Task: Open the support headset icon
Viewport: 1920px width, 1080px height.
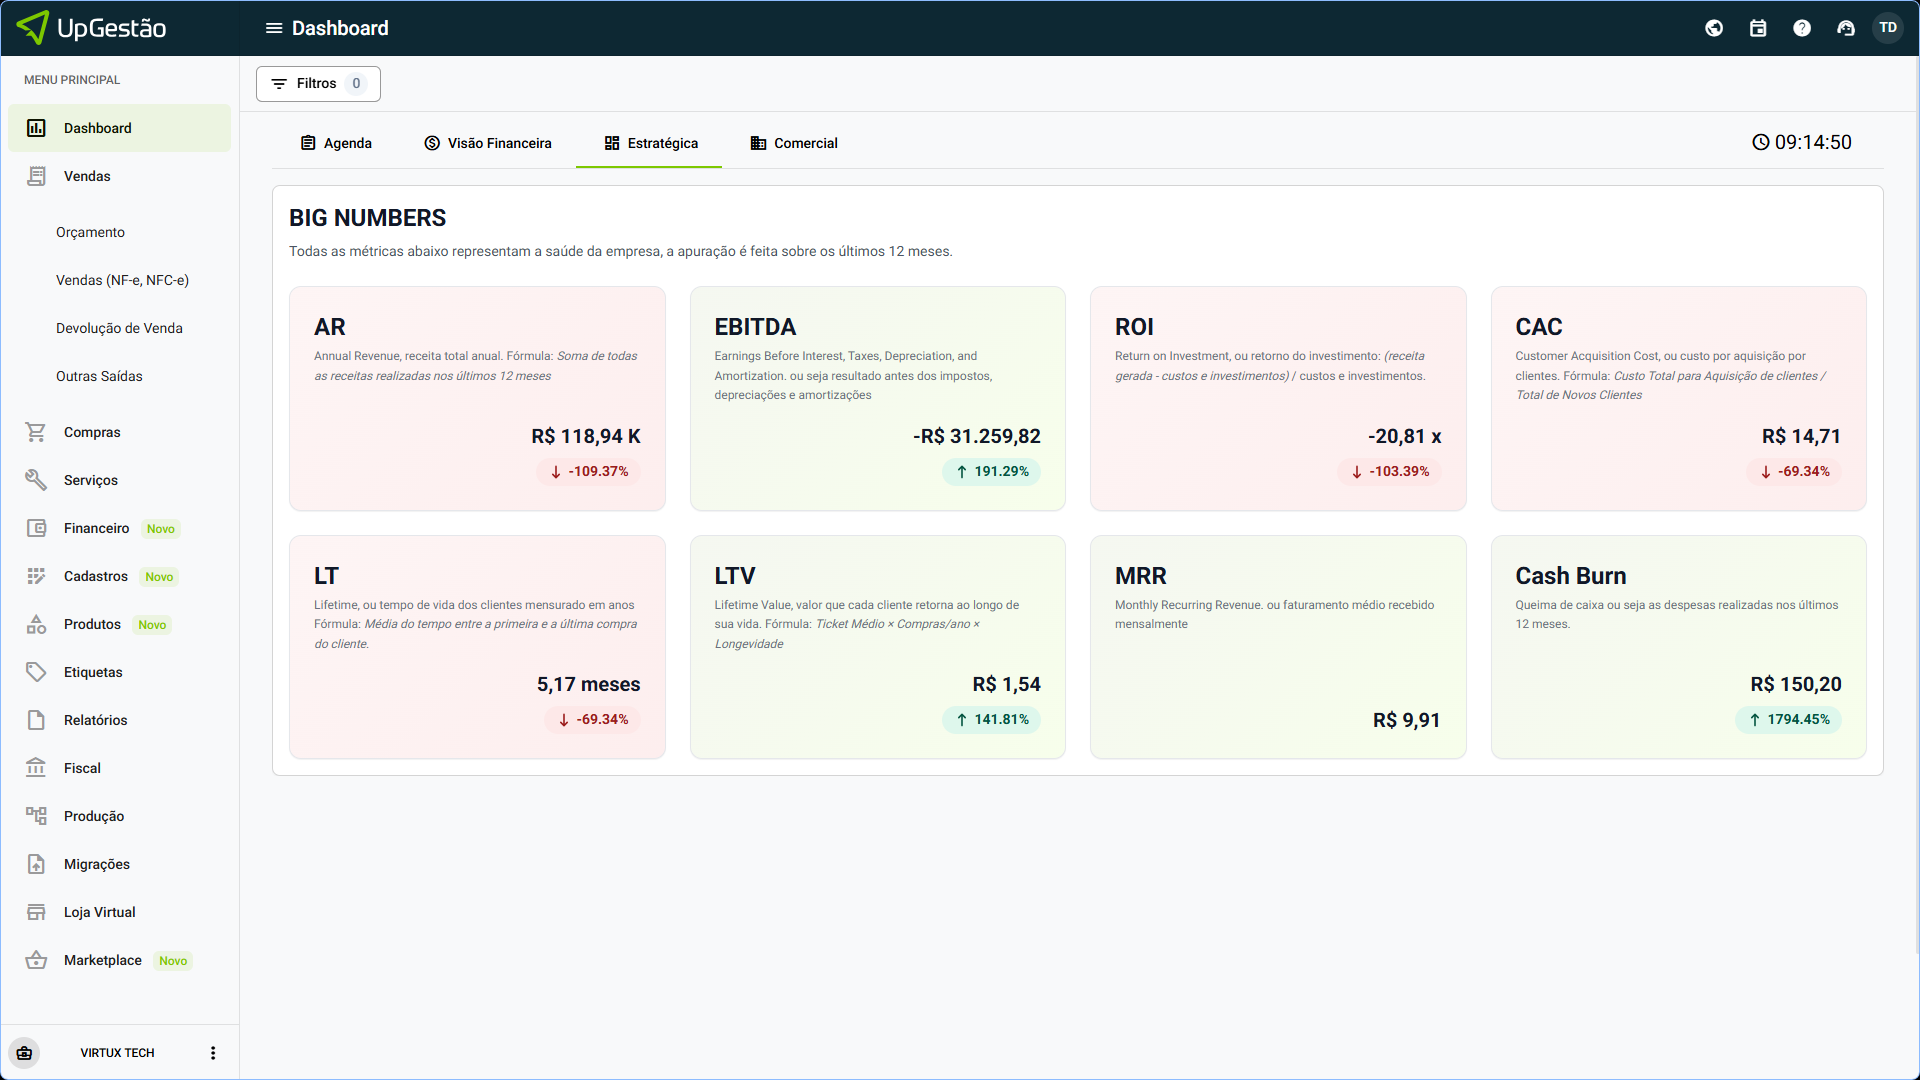Action: tap(1846, 28)
